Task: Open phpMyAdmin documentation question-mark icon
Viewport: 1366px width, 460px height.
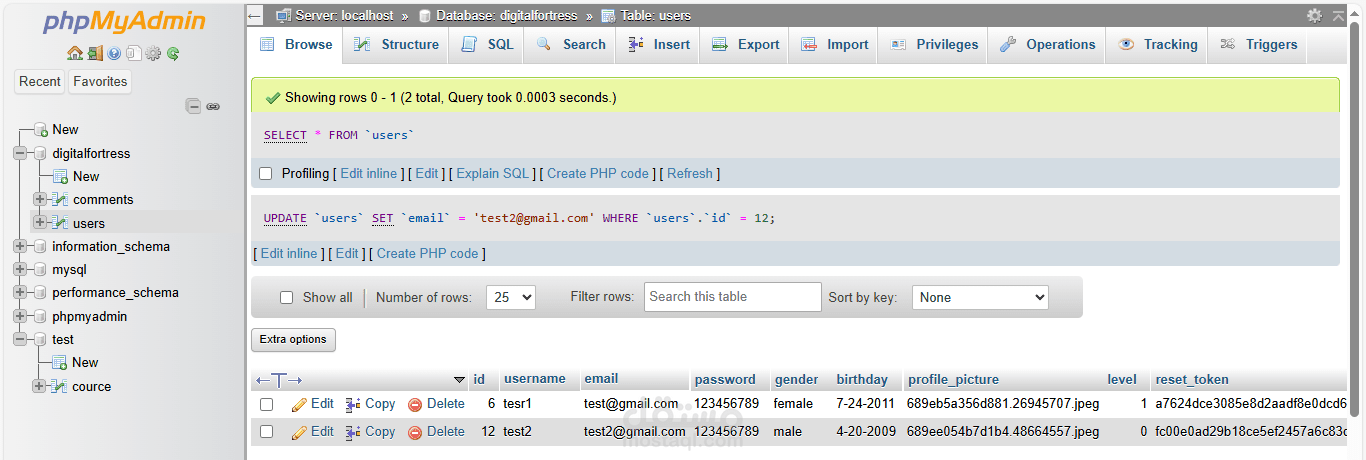Action: click(x=114, y=54)
